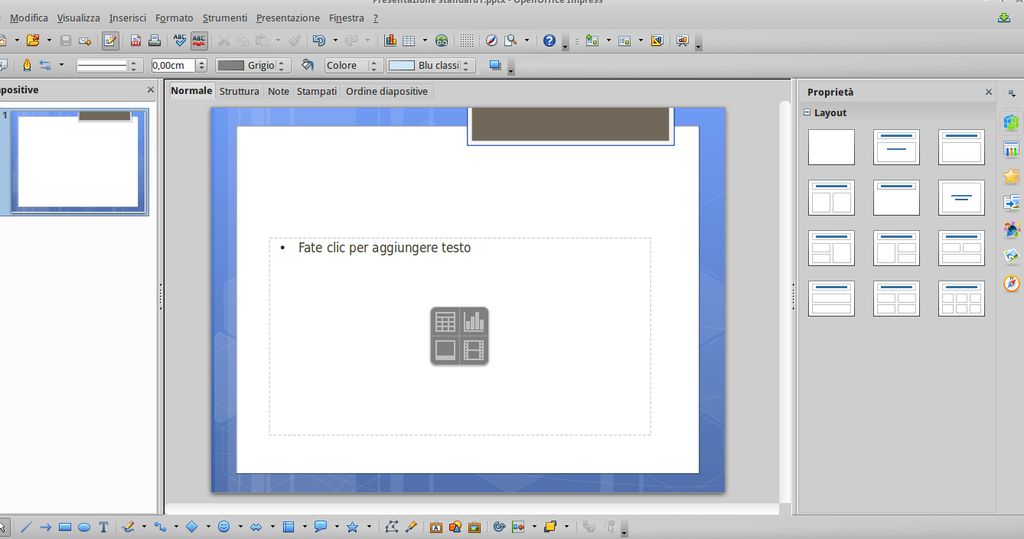Viewport: 1024px width, 539px height.
Task: Choose the blank slide layout
Action: tap(831, 146)
